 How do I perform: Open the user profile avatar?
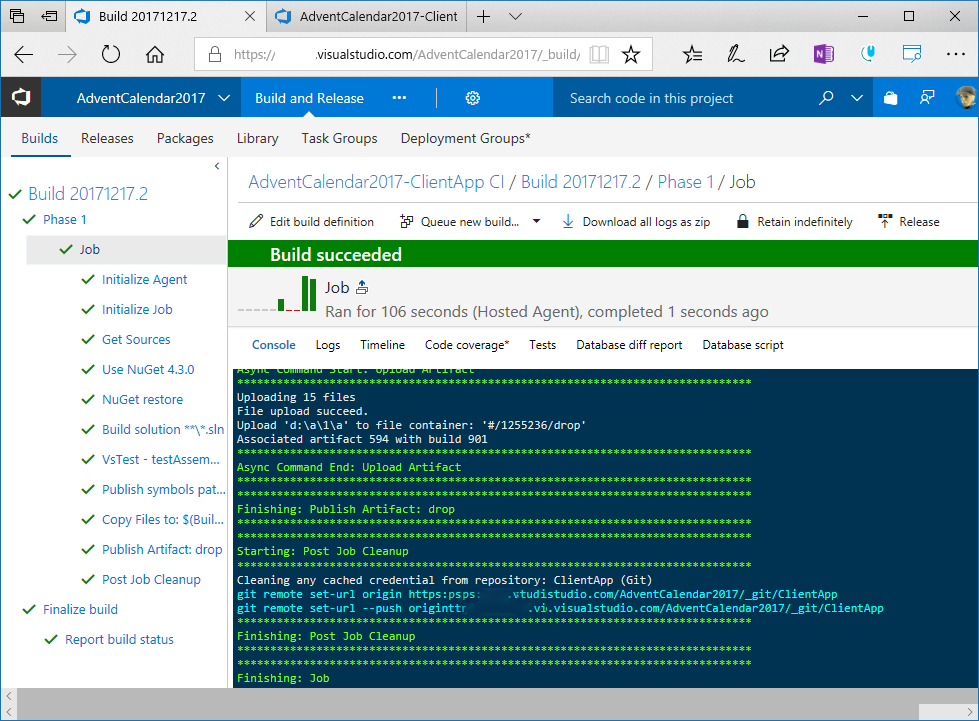[965, 97]
